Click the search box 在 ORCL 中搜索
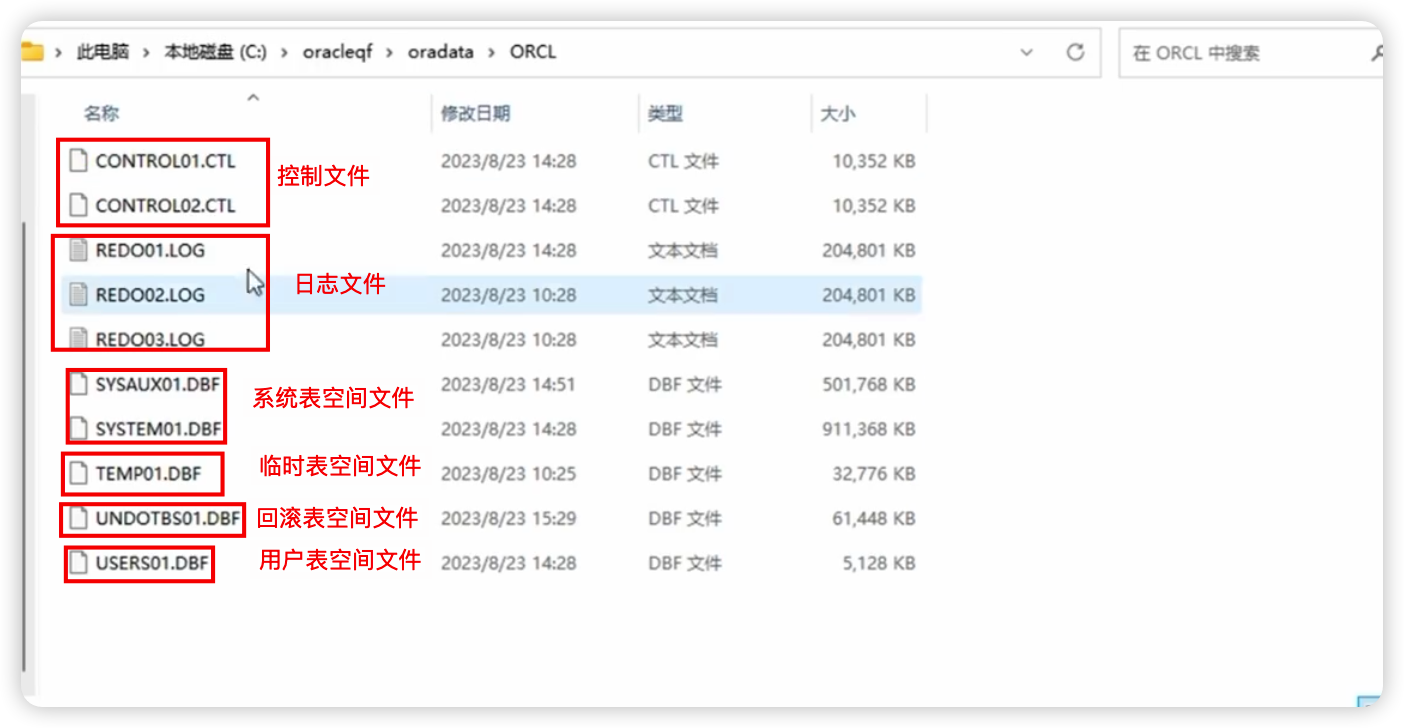 1250,53
